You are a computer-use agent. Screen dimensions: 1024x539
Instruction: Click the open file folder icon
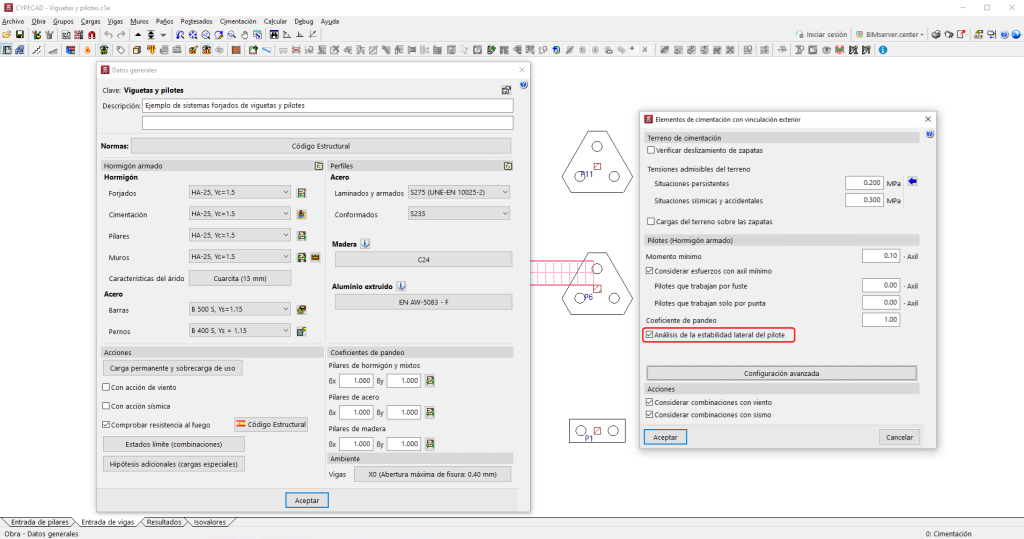7,35
